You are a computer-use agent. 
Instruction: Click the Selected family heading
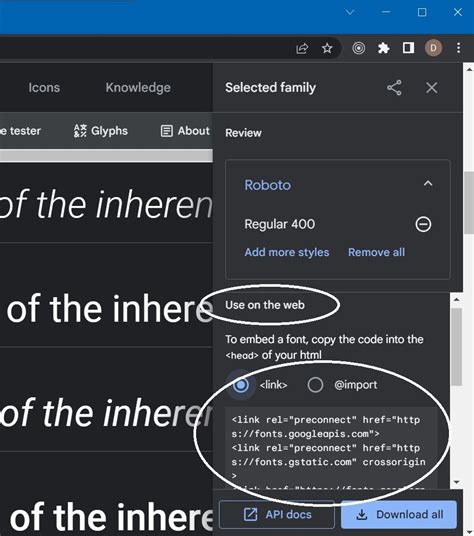[270, 88]
